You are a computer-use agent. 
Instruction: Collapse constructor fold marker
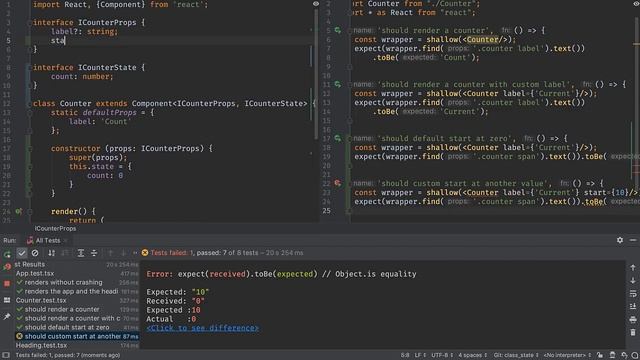click(29, 149)
